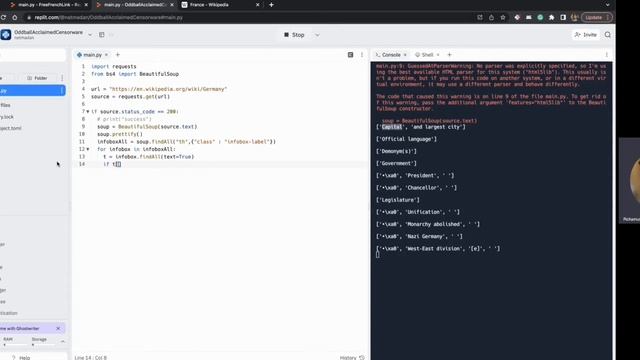Open the Invite collaborators dialog
Screen dimensions: 640x360
(x=586, y=35)
